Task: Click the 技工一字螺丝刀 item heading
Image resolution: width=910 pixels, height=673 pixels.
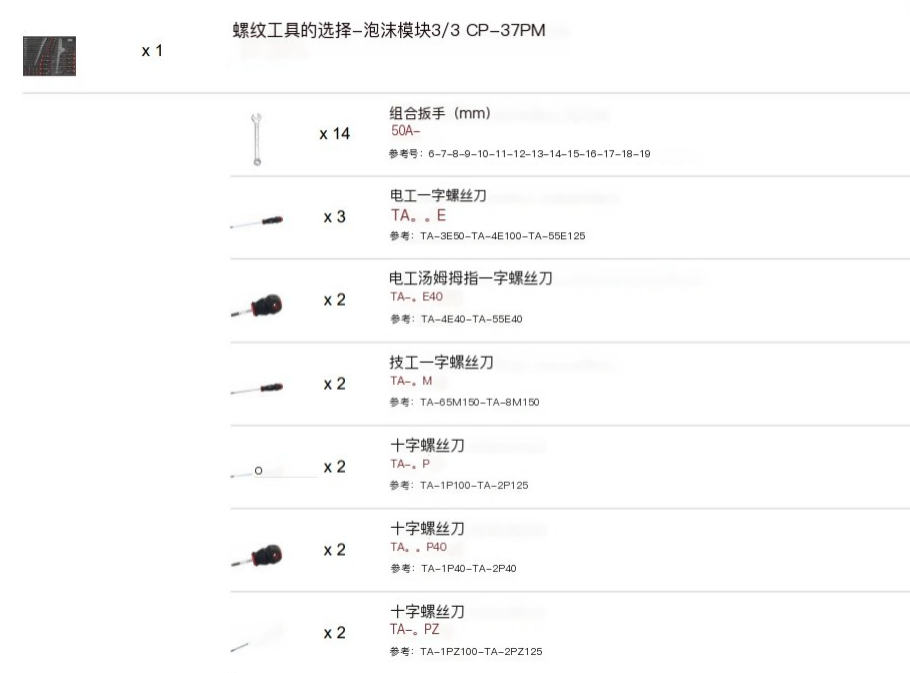Action: pyautogui.click(x=441, y=362)
